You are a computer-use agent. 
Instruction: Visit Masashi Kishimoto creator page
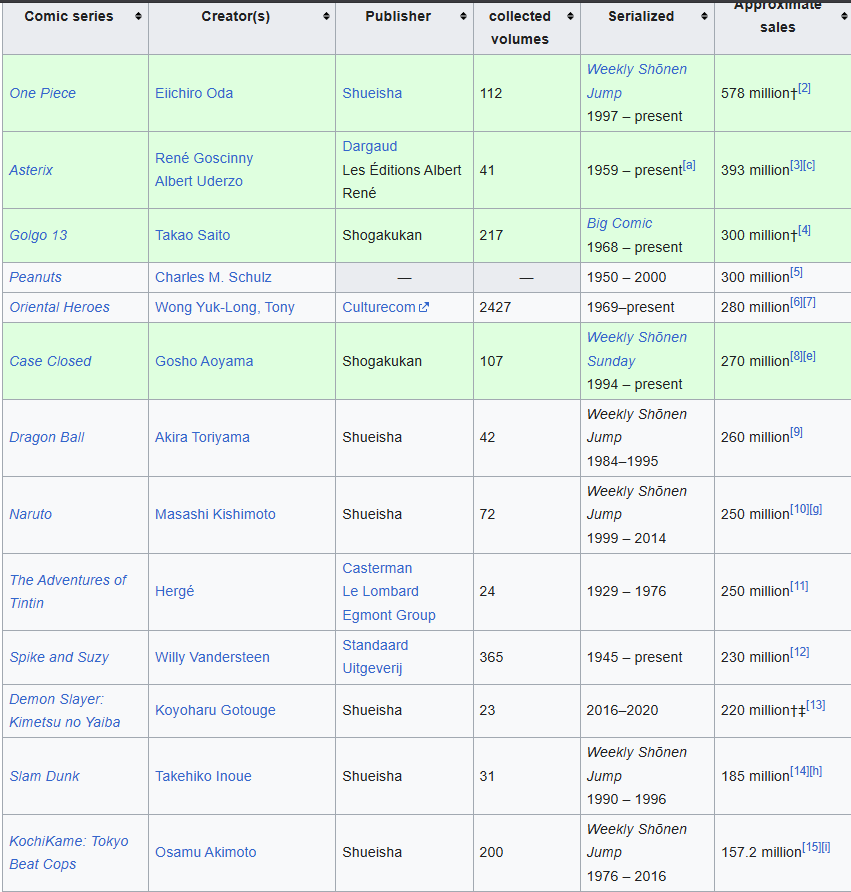pos(216,514)
